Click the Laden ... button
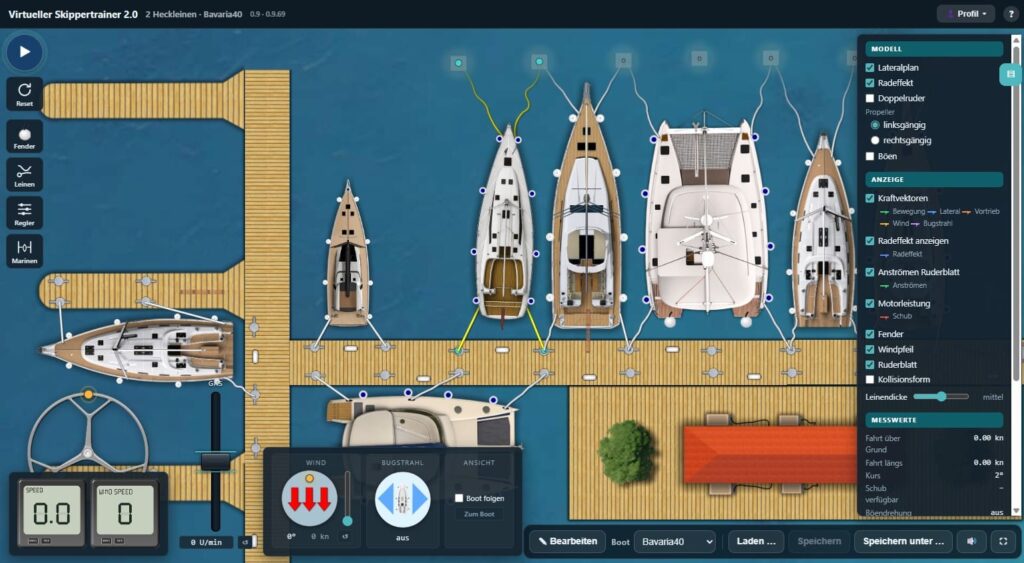Viewport: 1024px width, 563px height. (x=756, y=541)
